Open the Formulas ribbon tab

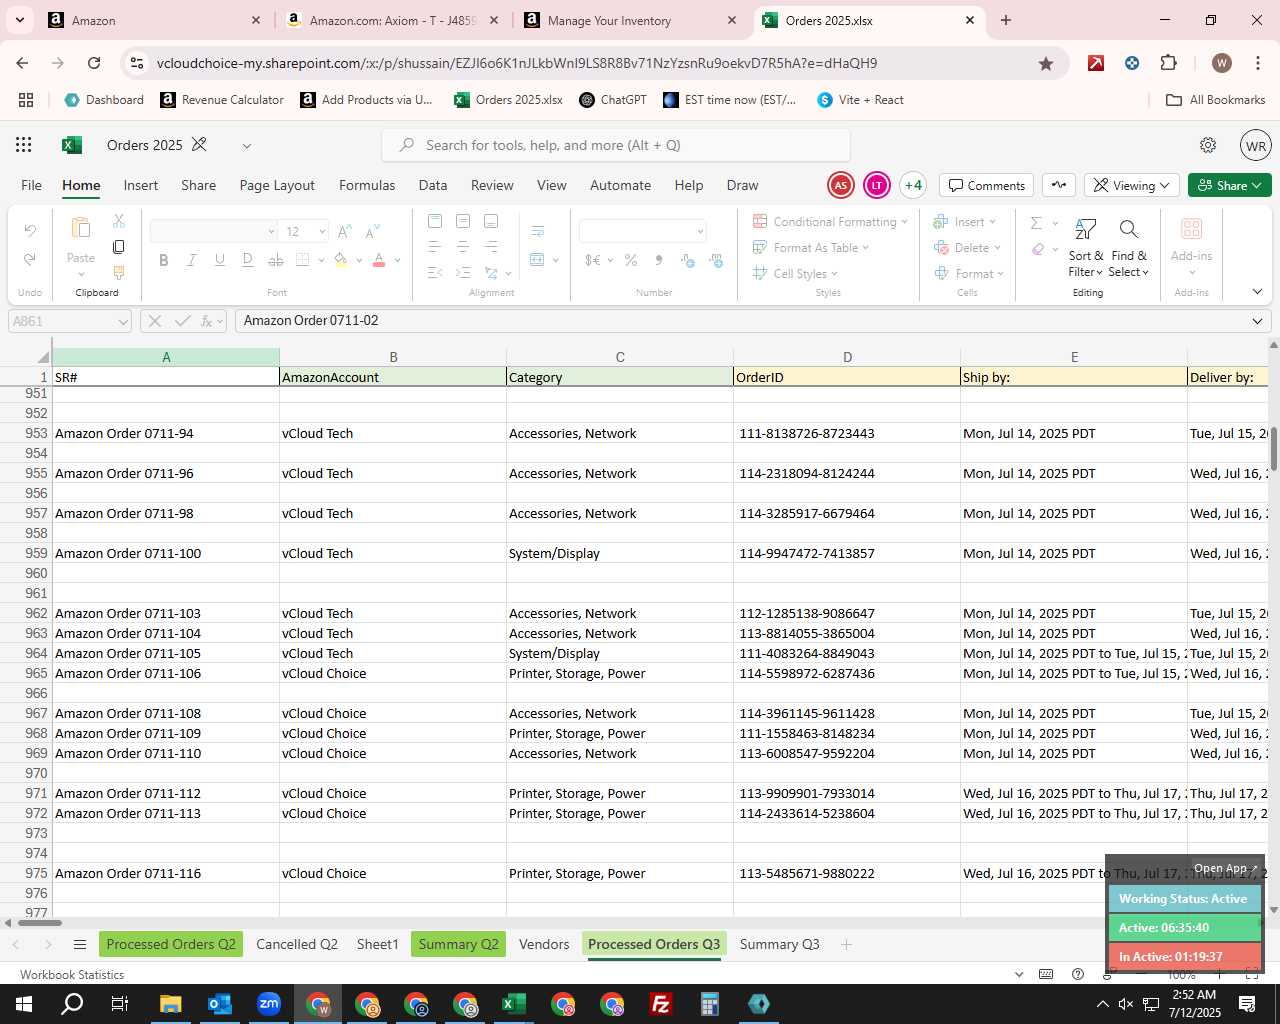(x=367, y=185)
